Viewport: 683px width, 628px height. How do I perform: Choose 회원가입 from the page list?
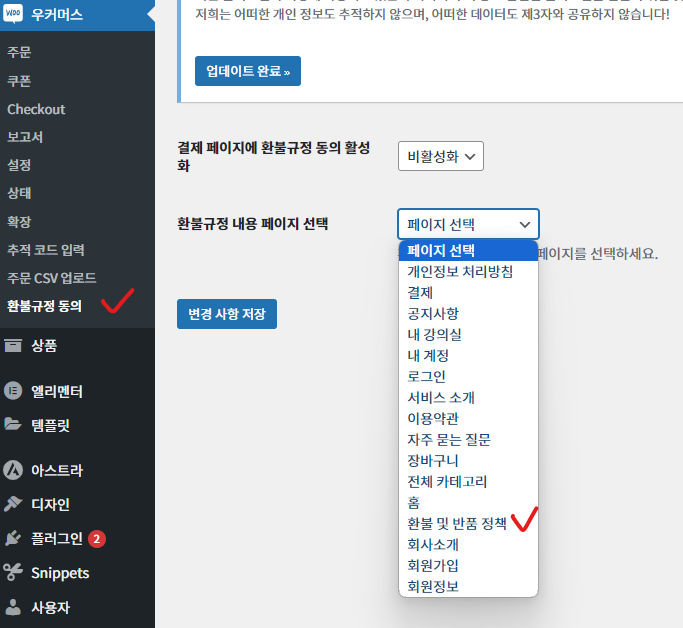[x=468, y=565]
